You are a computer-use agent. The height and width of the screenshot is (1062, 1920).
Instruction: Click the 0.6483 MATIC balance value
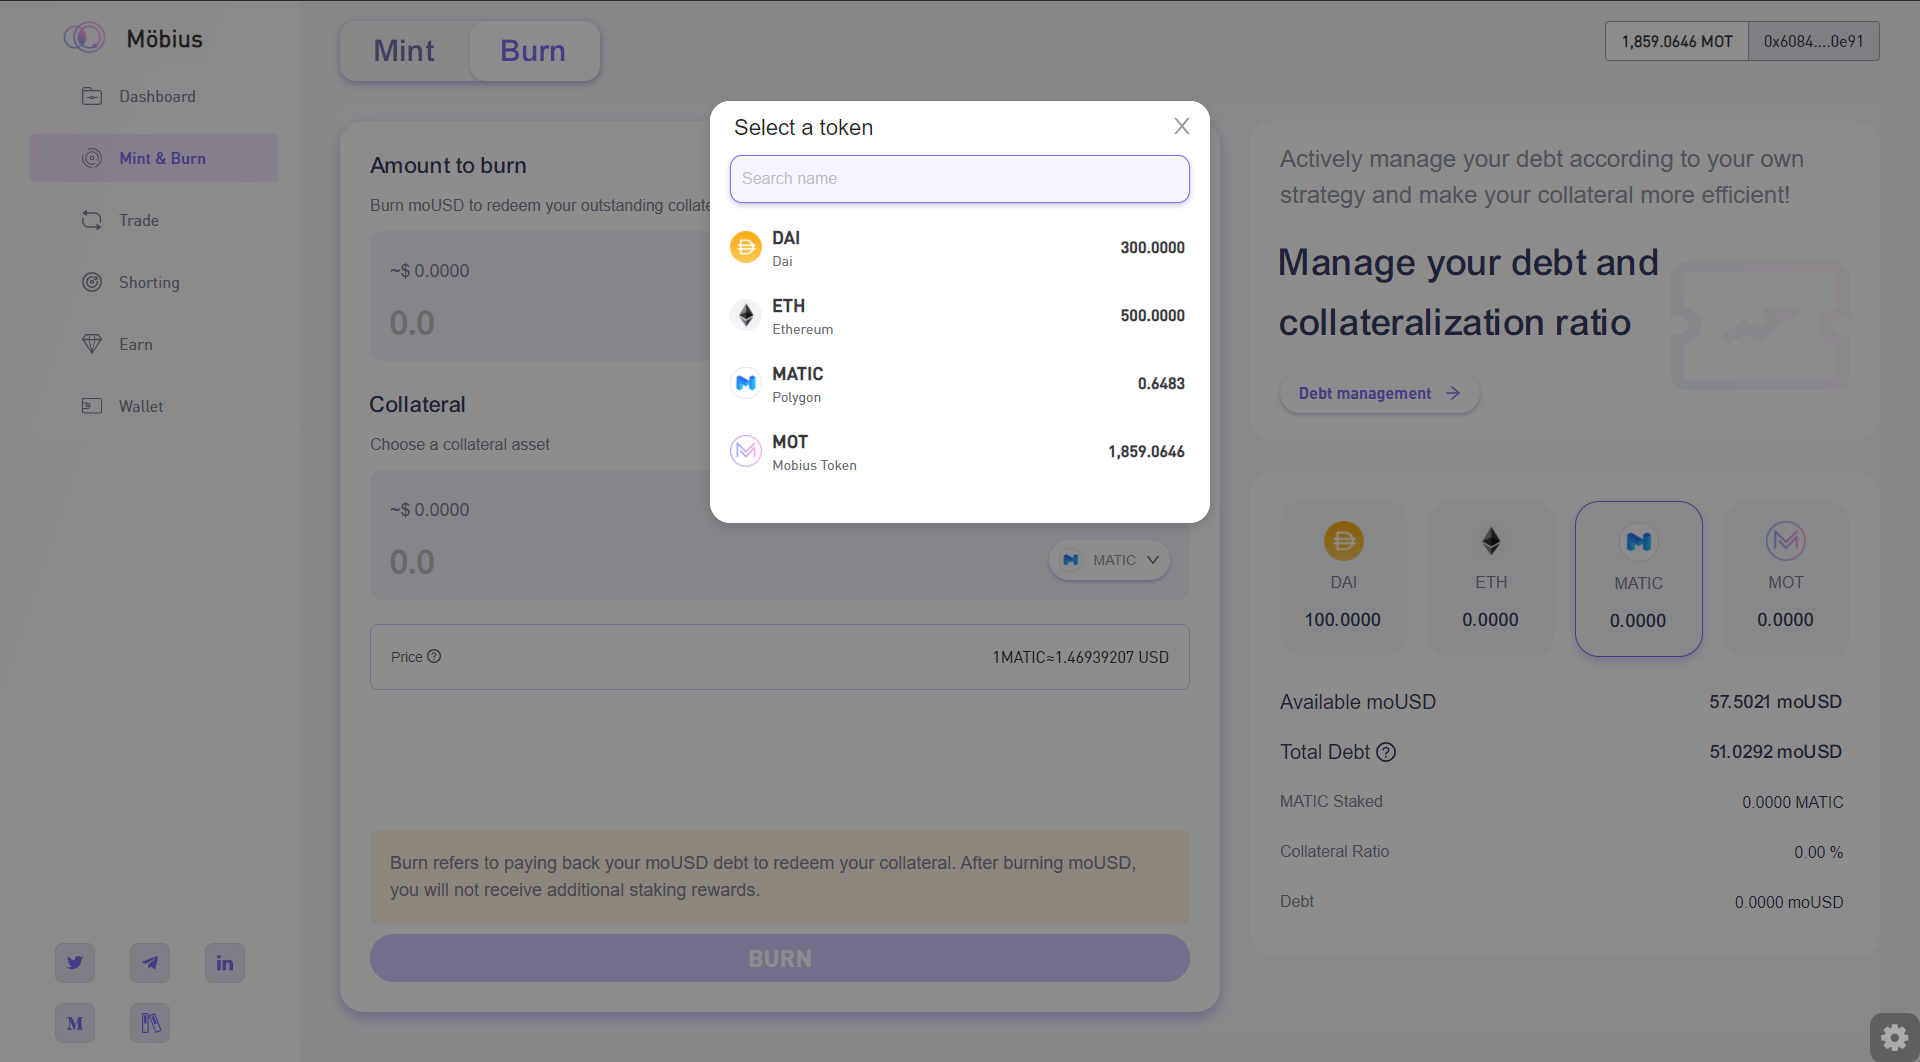coord(1161,384)
